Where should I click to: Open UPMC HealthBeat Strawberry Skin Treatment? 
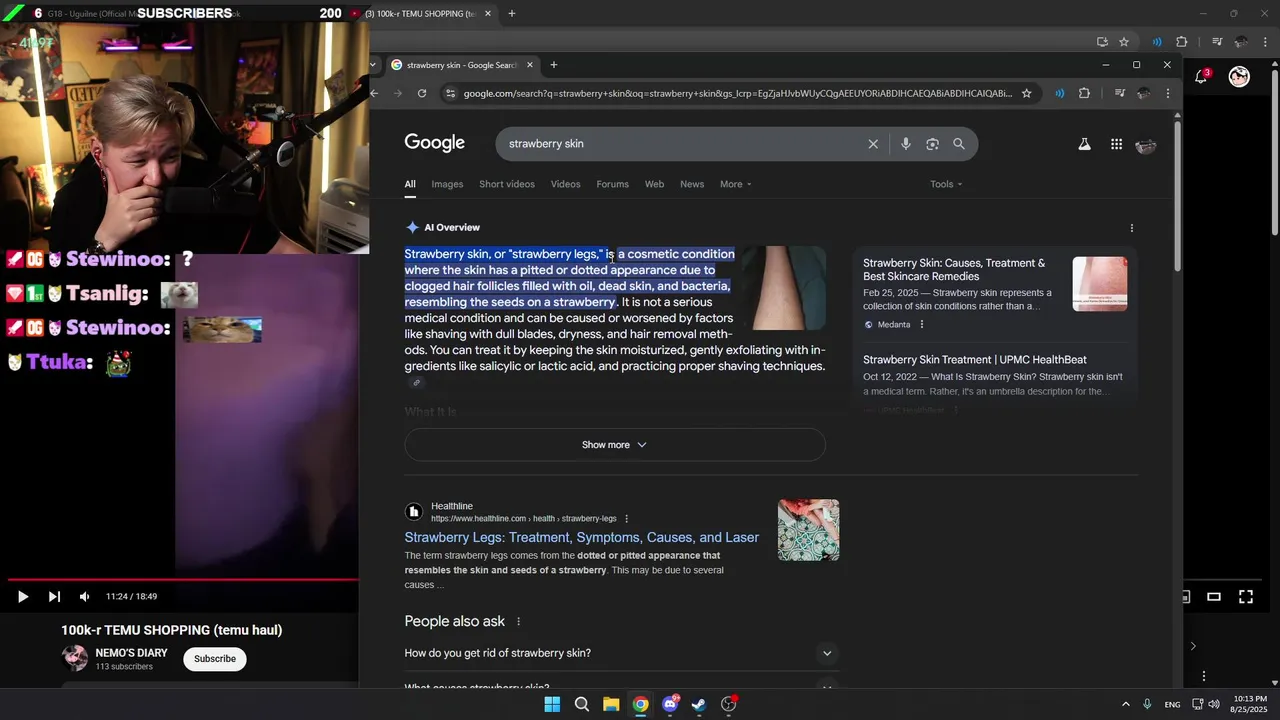[x=975, y=360]
